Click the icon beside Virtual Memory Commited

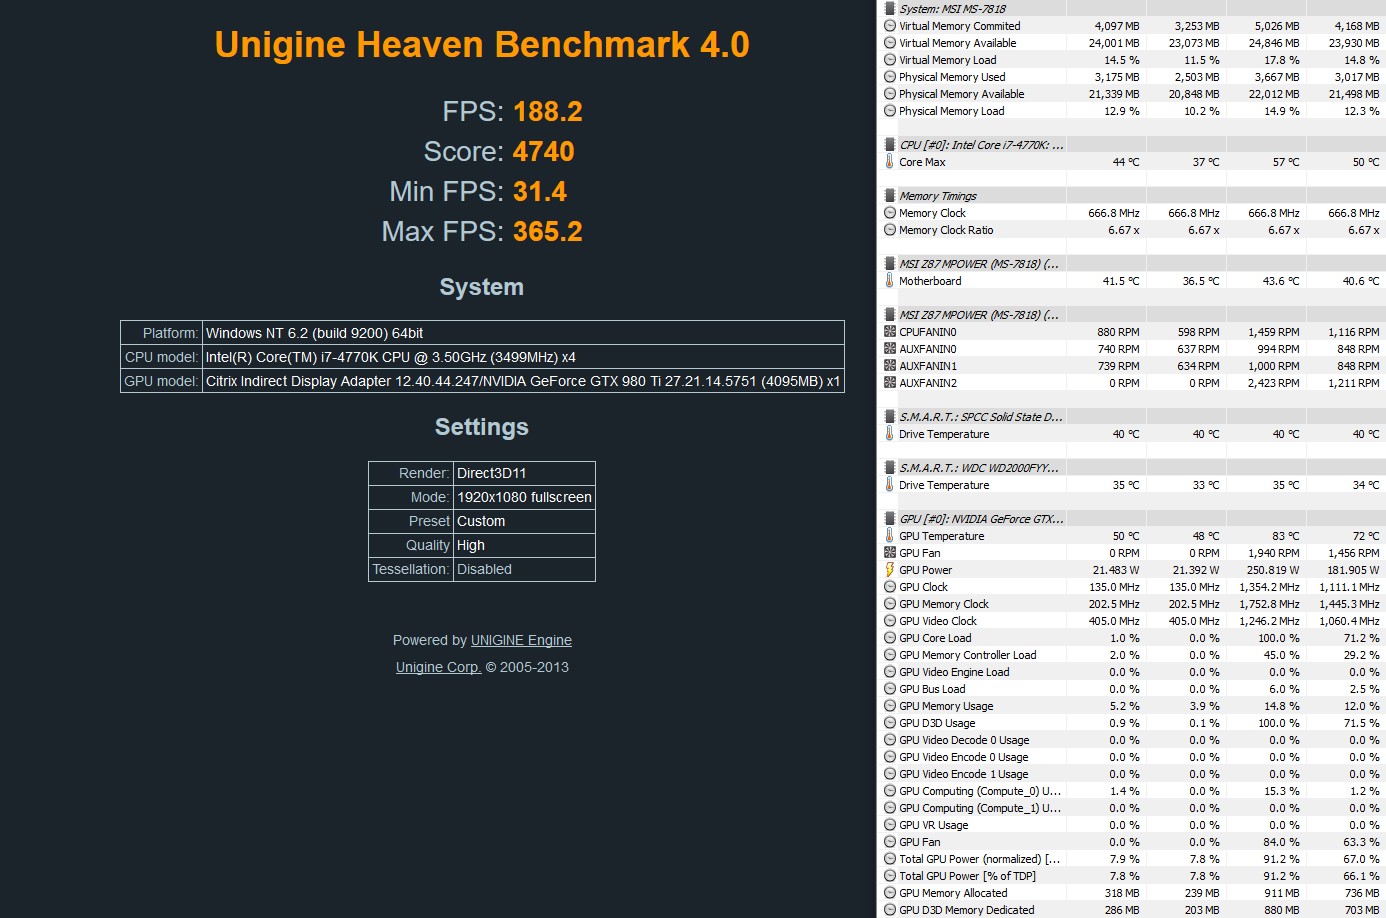pos(890,26)
